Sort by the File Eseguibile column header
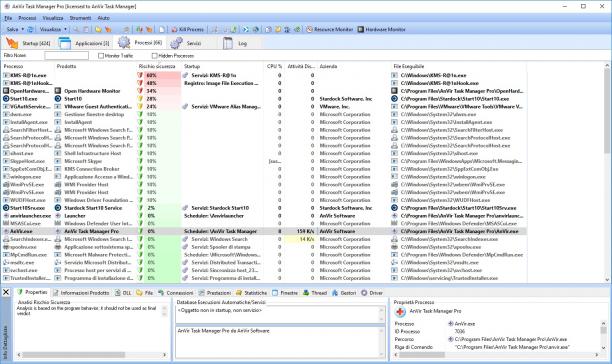The height and width of the screenshot is (364, 612). 458,66
